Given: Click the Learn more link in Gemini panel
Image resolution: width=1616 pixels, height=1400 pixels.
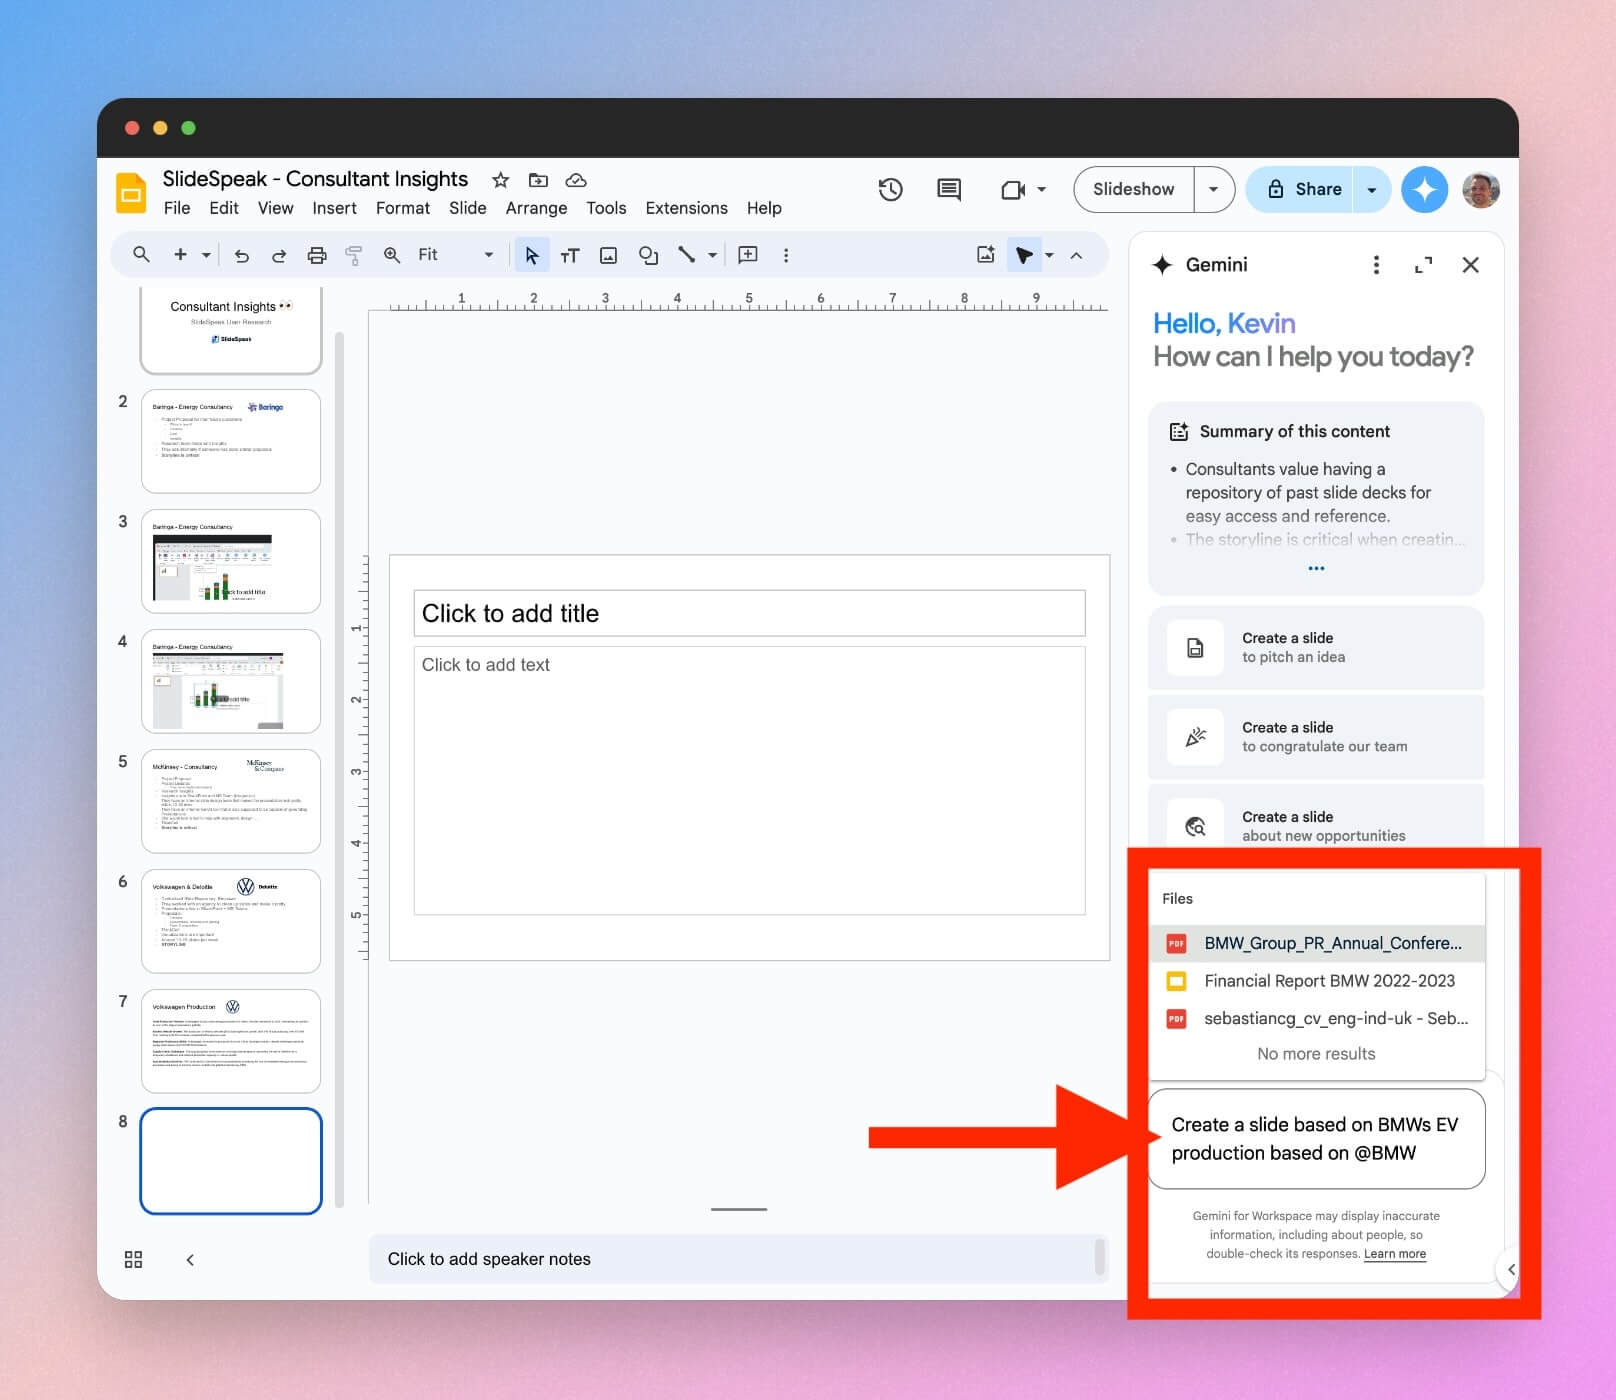Looking at the screenshot, I should (1394, 1253).
